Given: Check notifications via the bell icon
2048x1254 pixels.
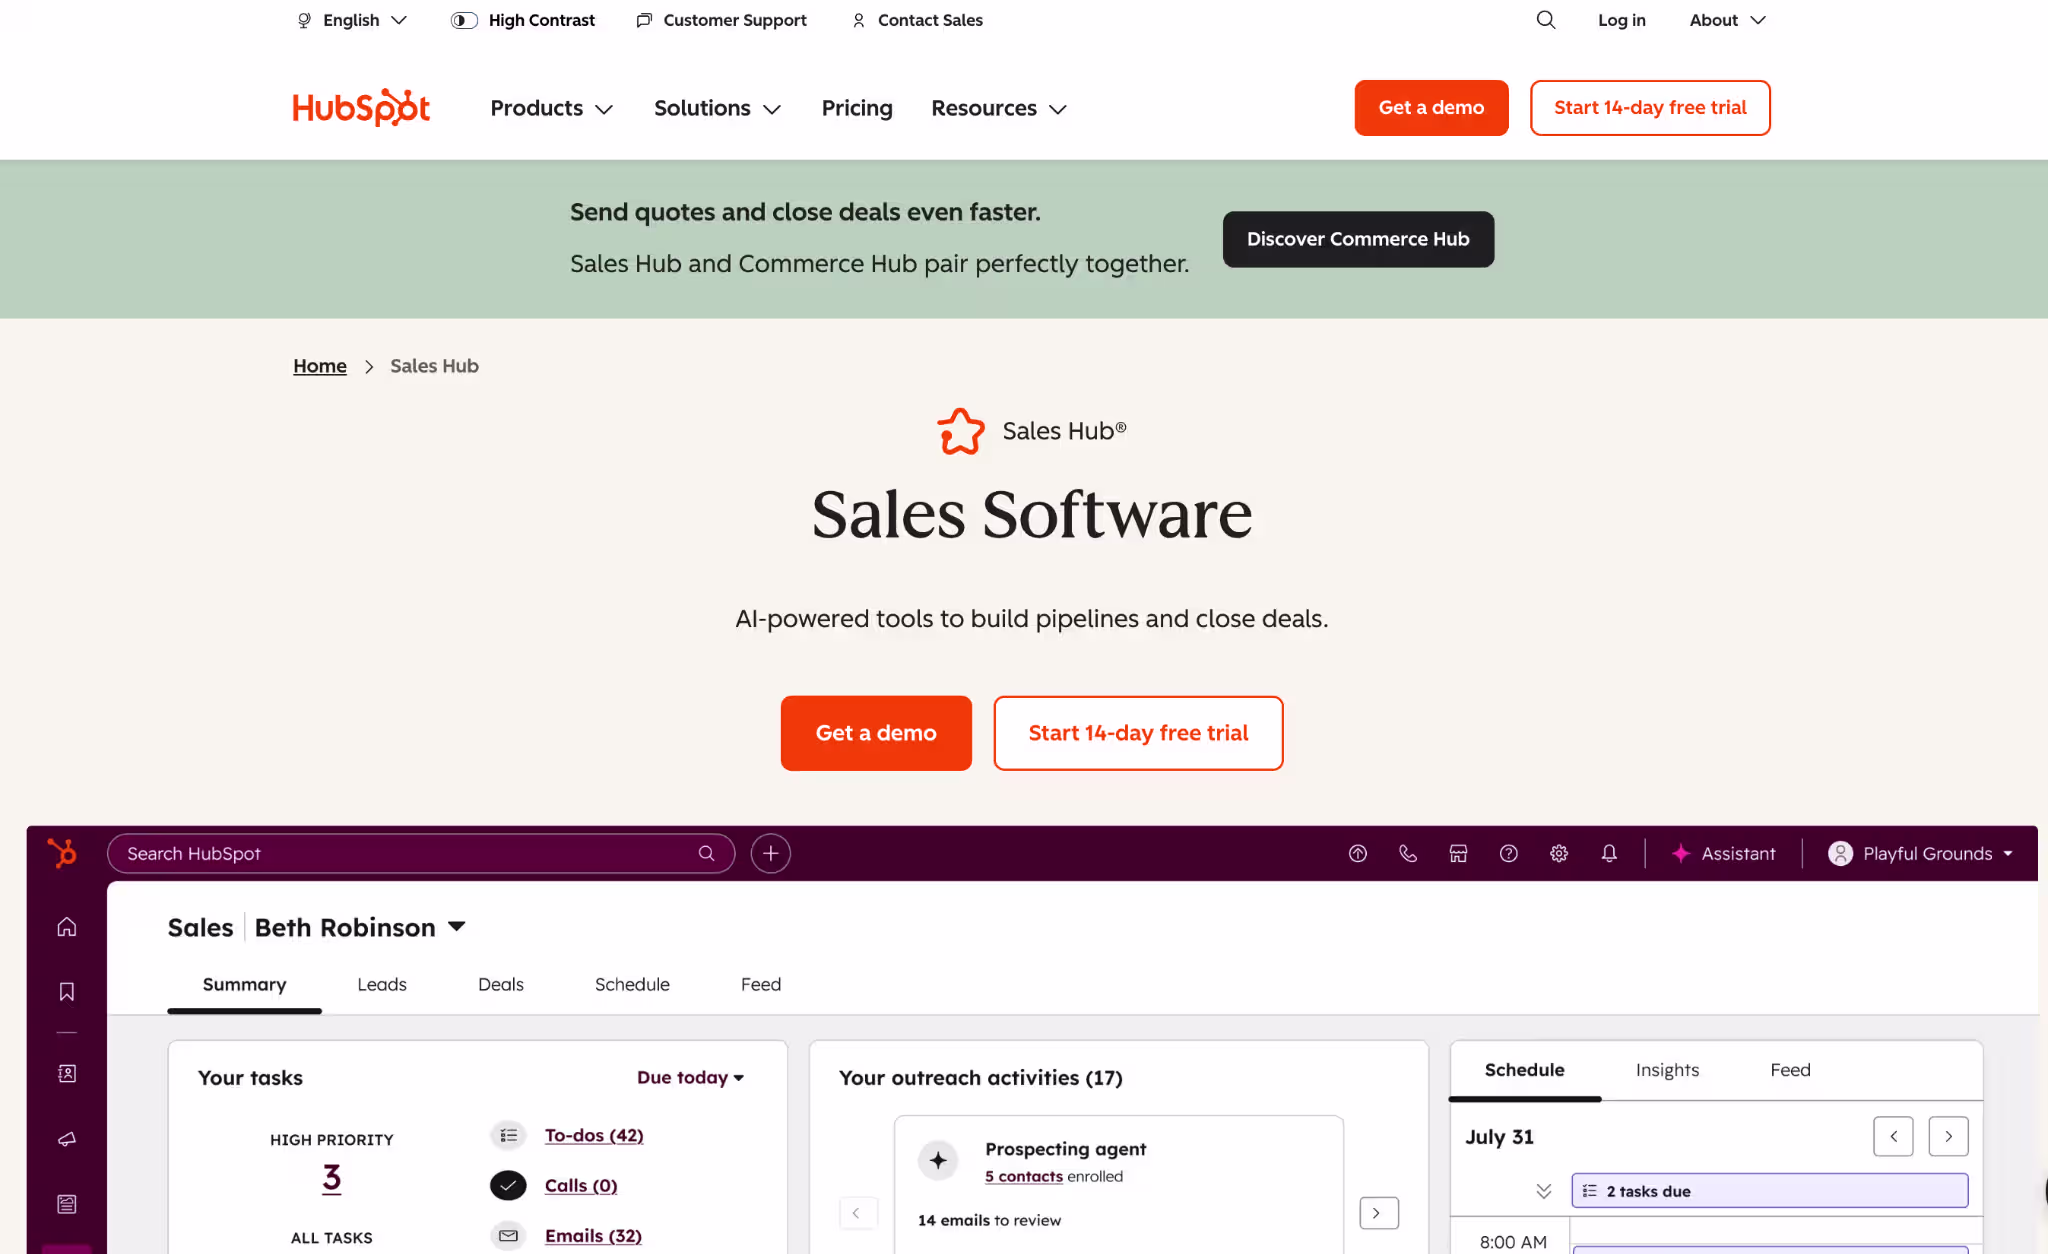Looking at the screenshot, I should 1609,853.
